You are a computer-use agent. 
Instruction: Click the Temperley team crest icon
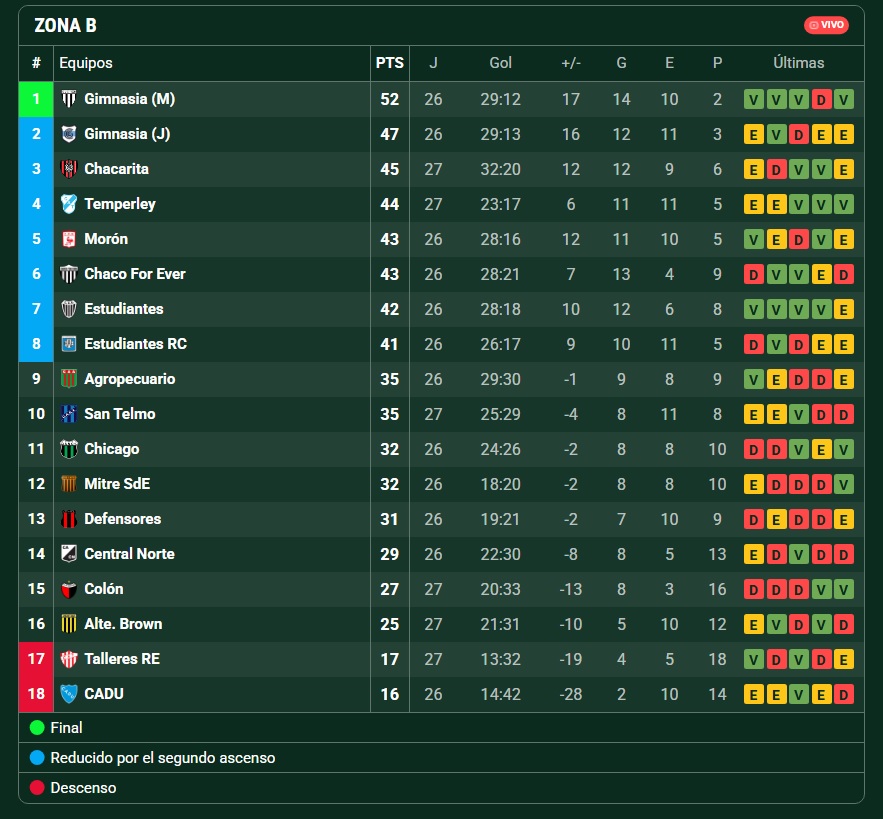(x=69, y=204)
